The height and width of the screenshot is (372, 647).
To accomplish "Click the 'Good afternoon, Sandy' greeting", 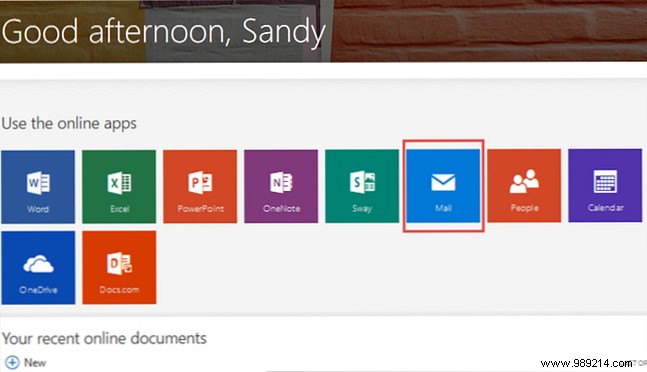I will [164, 32].
